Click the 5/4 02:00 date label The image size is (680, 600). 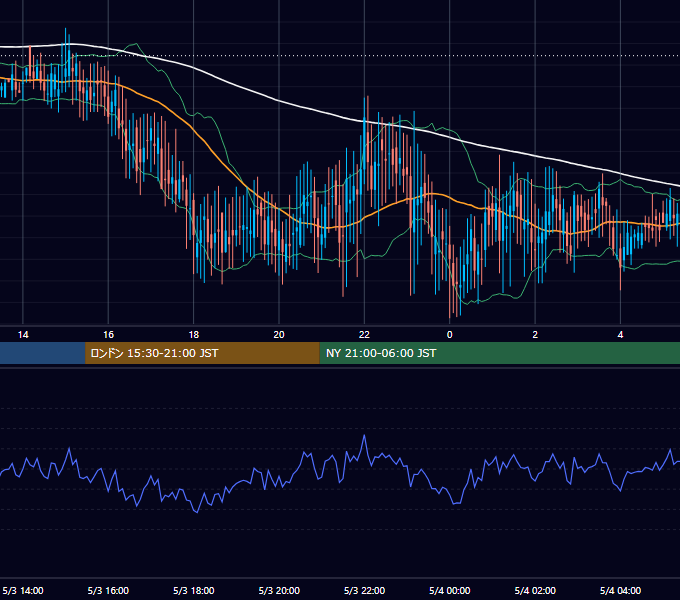(535, 591)
